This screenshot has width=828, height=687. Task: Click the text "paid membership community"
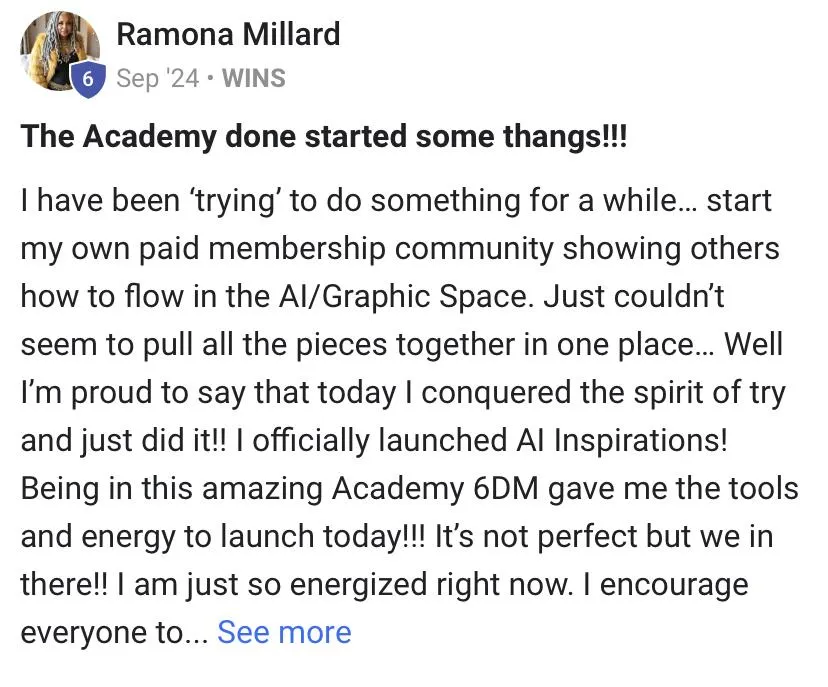[346, 249]
